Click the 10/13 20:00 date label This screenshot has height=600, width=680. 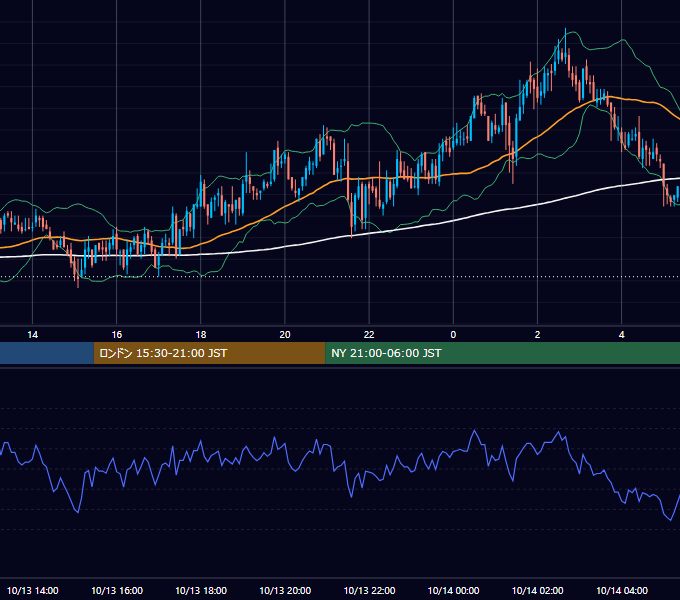coord(285,590)
